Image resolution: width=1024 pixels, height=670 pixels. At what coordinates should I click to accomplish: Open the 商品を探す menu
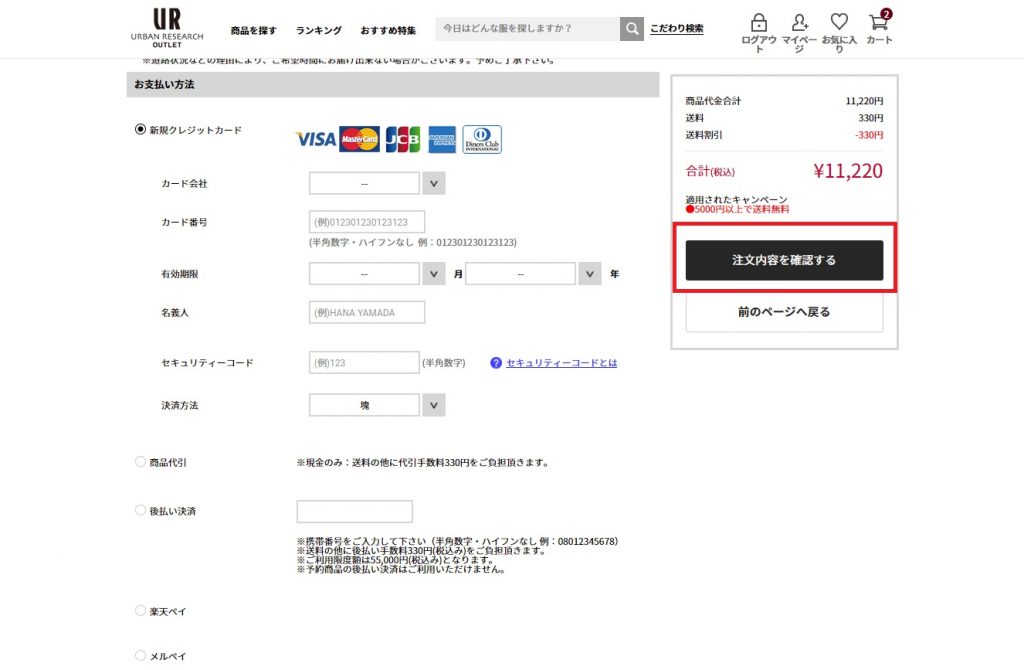tap(253, 31)
